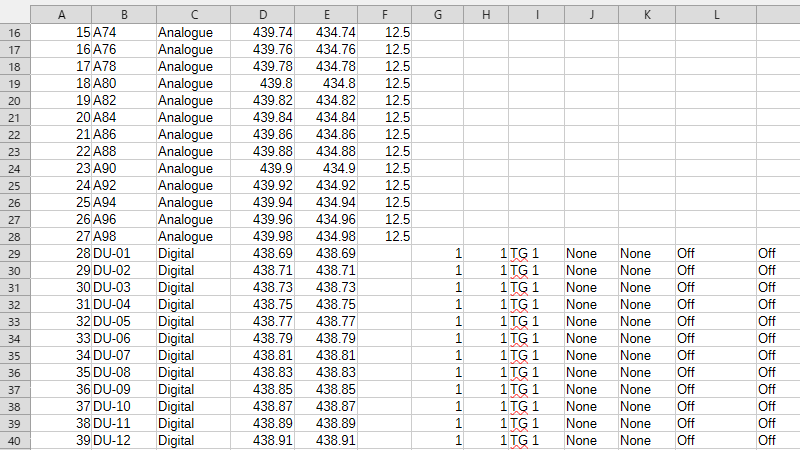Select row 40 header
This screenshot has height=450, width=800.
pyautogui.click(x=15, y=440)
